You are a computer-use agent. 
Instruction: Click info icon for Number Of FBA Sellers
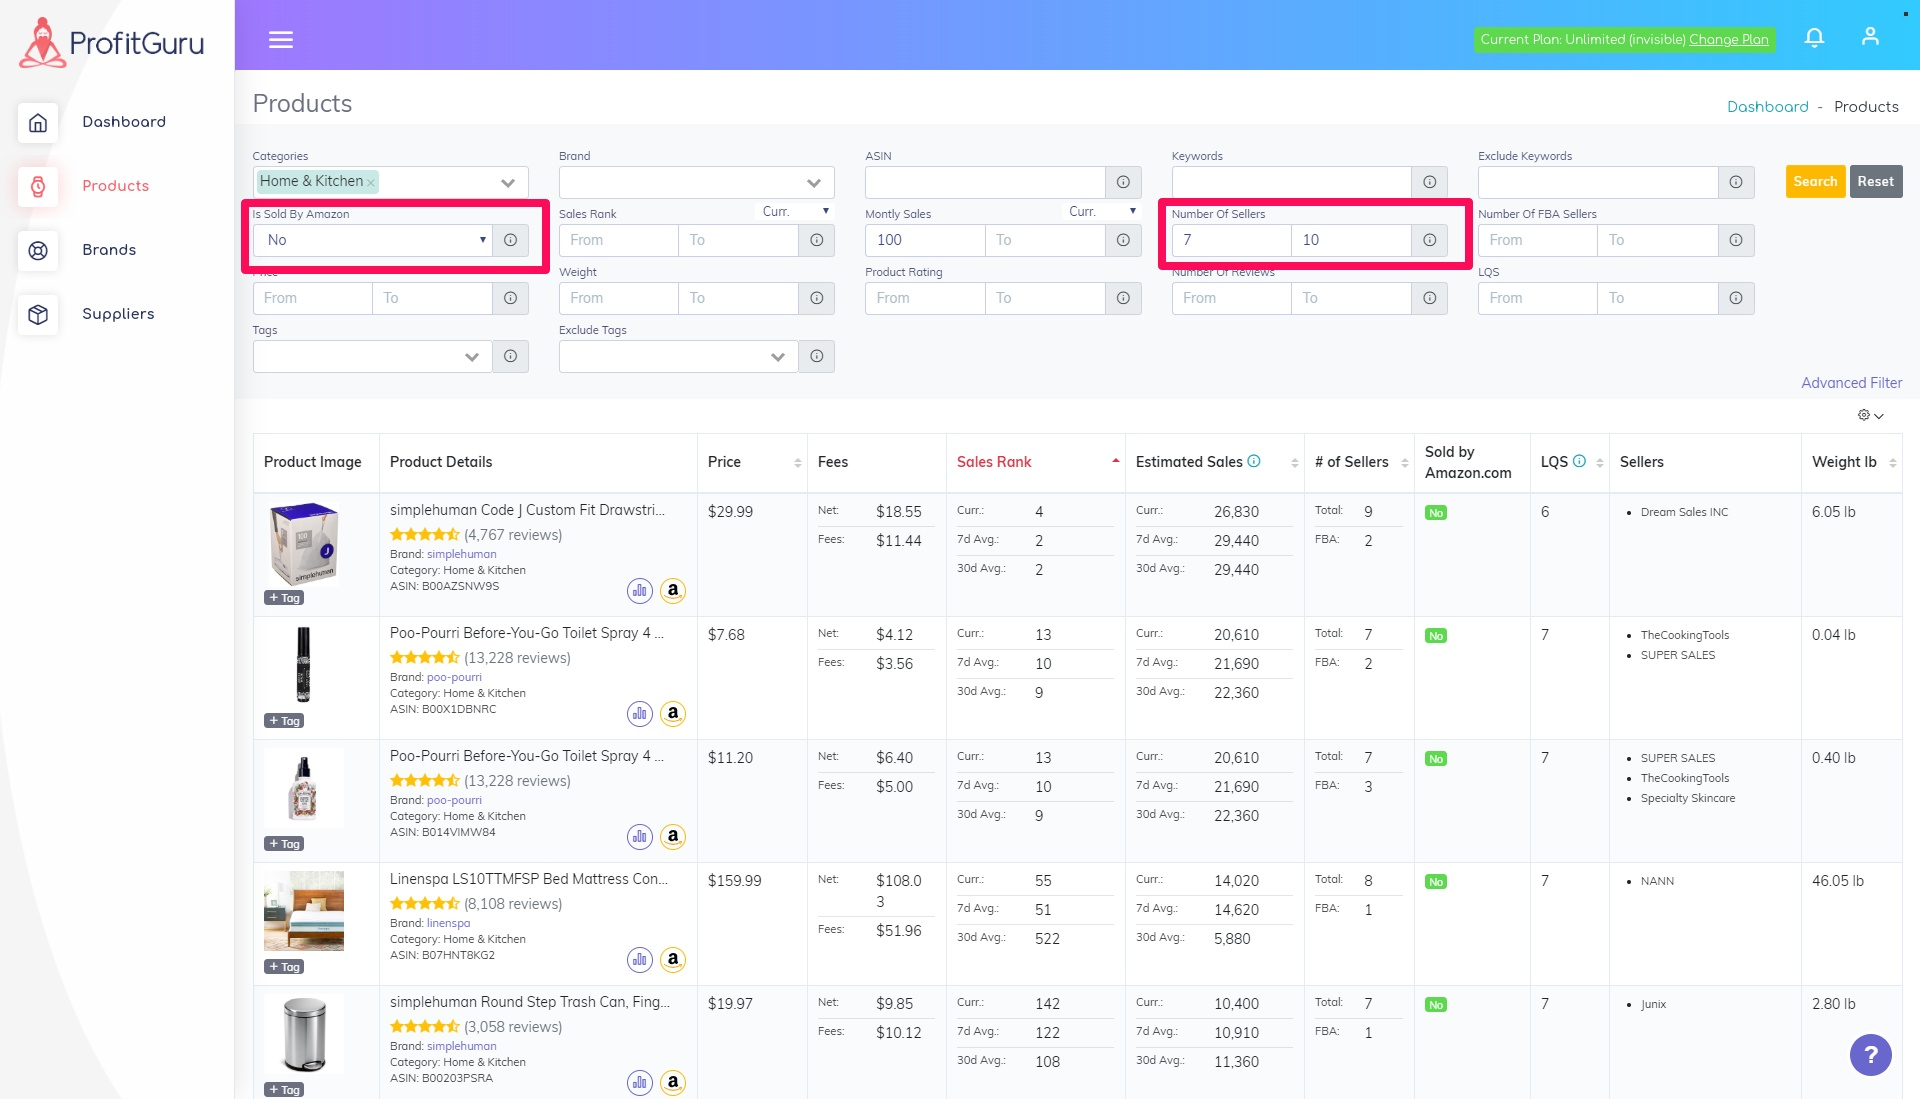coord(1736,240)
